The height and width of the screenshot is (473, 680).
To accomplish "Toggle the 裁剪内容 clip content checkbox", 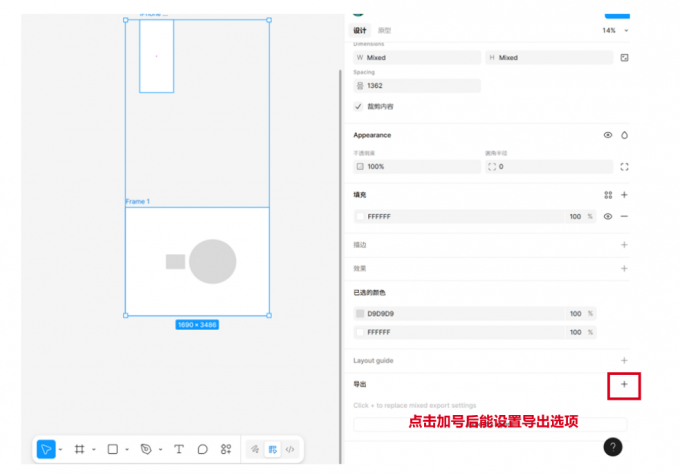I will coord(359,106).
